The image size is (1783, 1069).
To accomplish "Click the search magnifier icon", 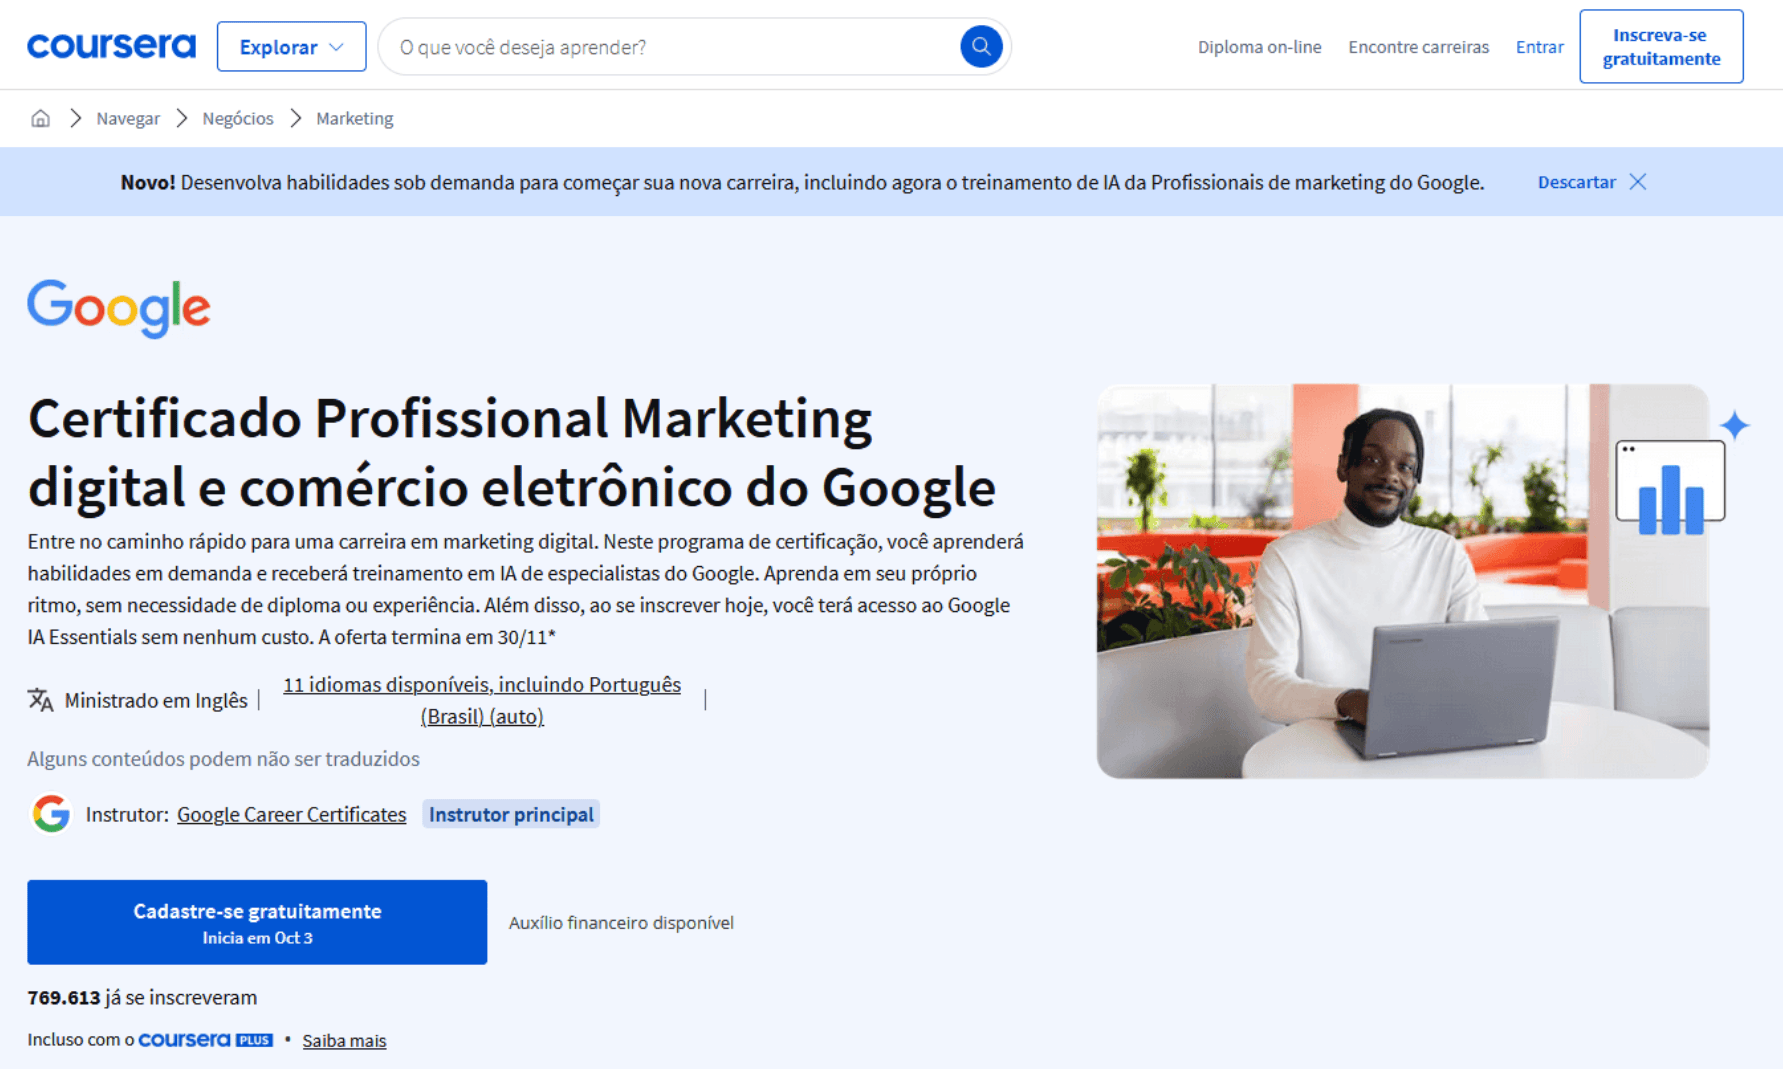I will (x=980, y=46).
